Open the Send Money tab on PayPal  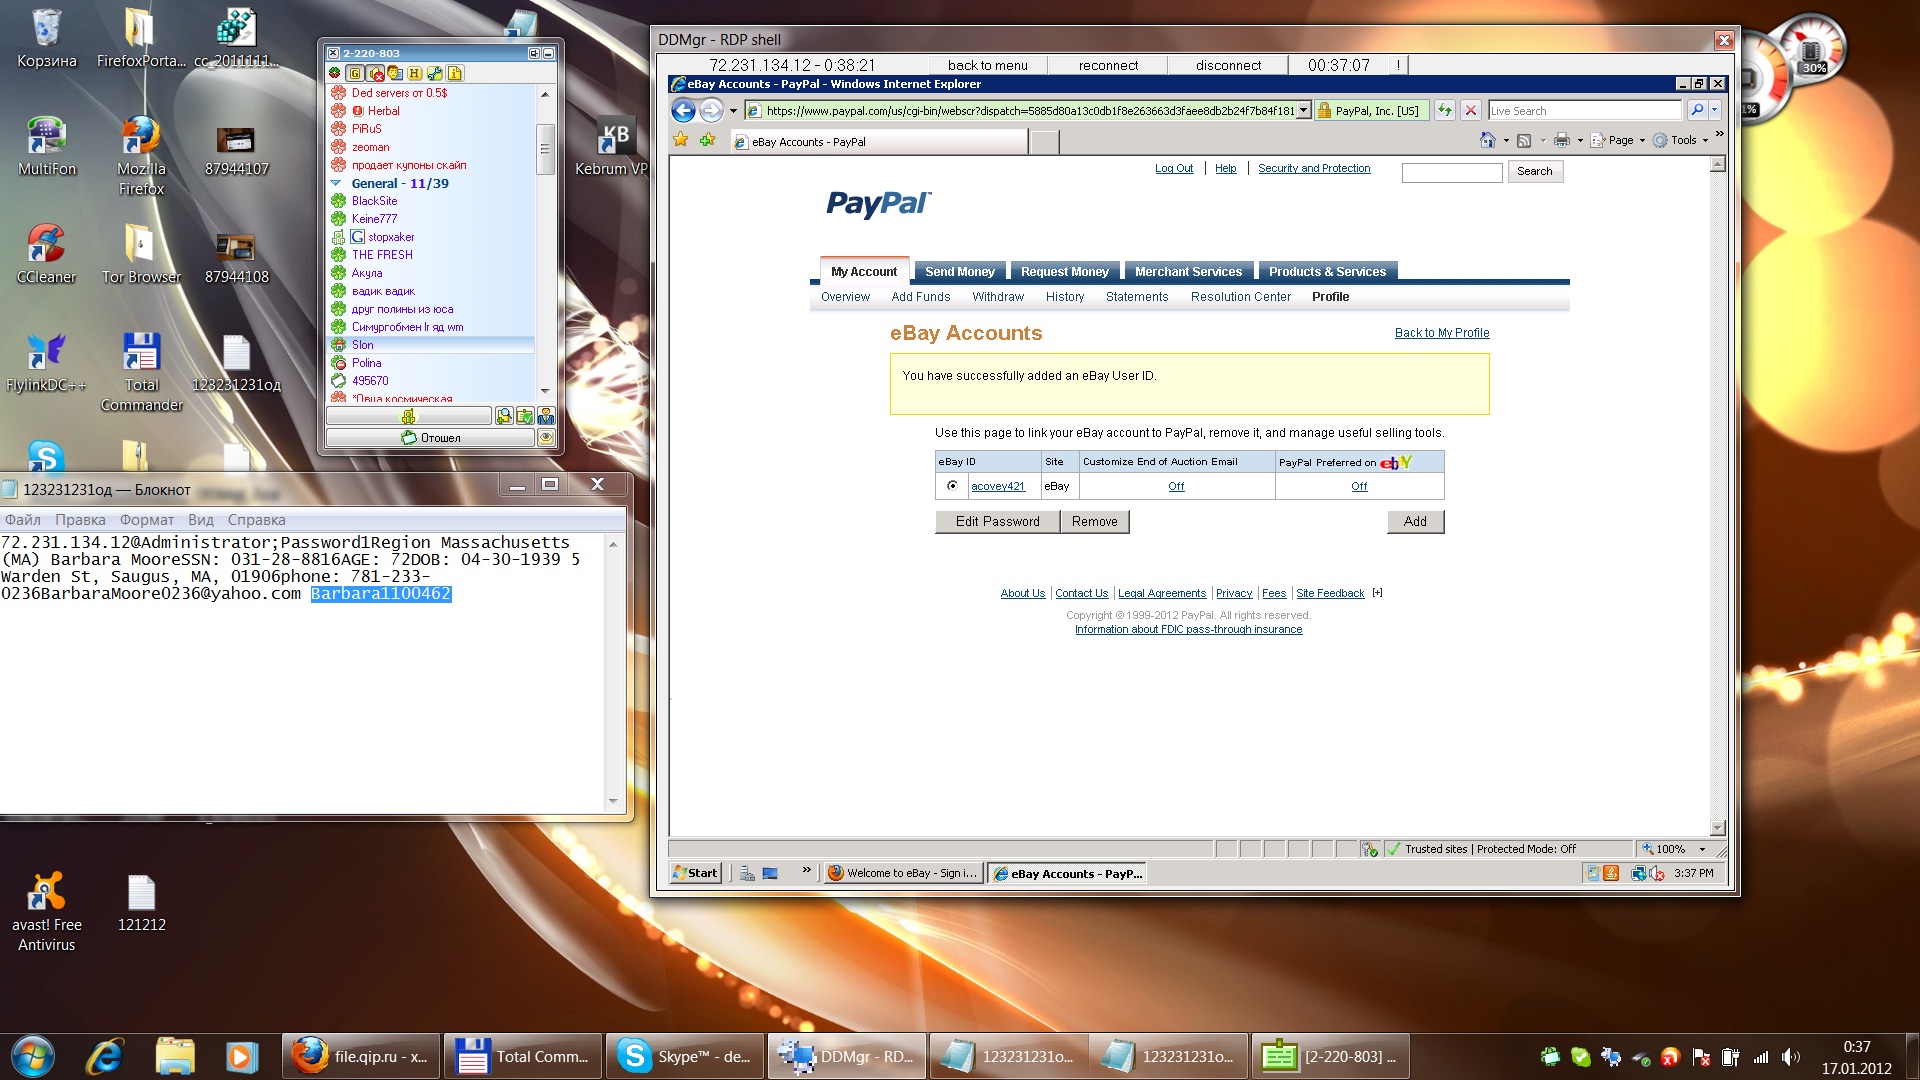[x=959, y=272]
